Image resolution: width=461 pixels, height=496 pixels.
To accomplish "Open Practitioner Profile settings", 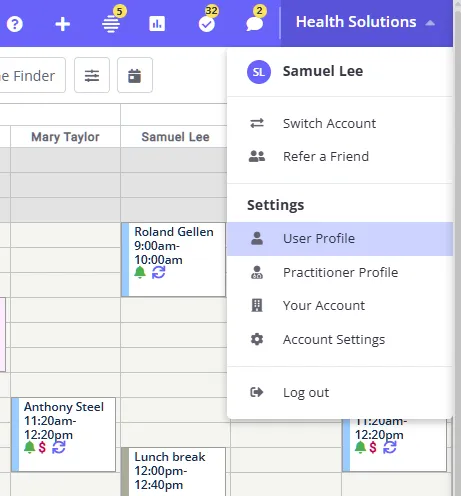I will pos(340,273).
